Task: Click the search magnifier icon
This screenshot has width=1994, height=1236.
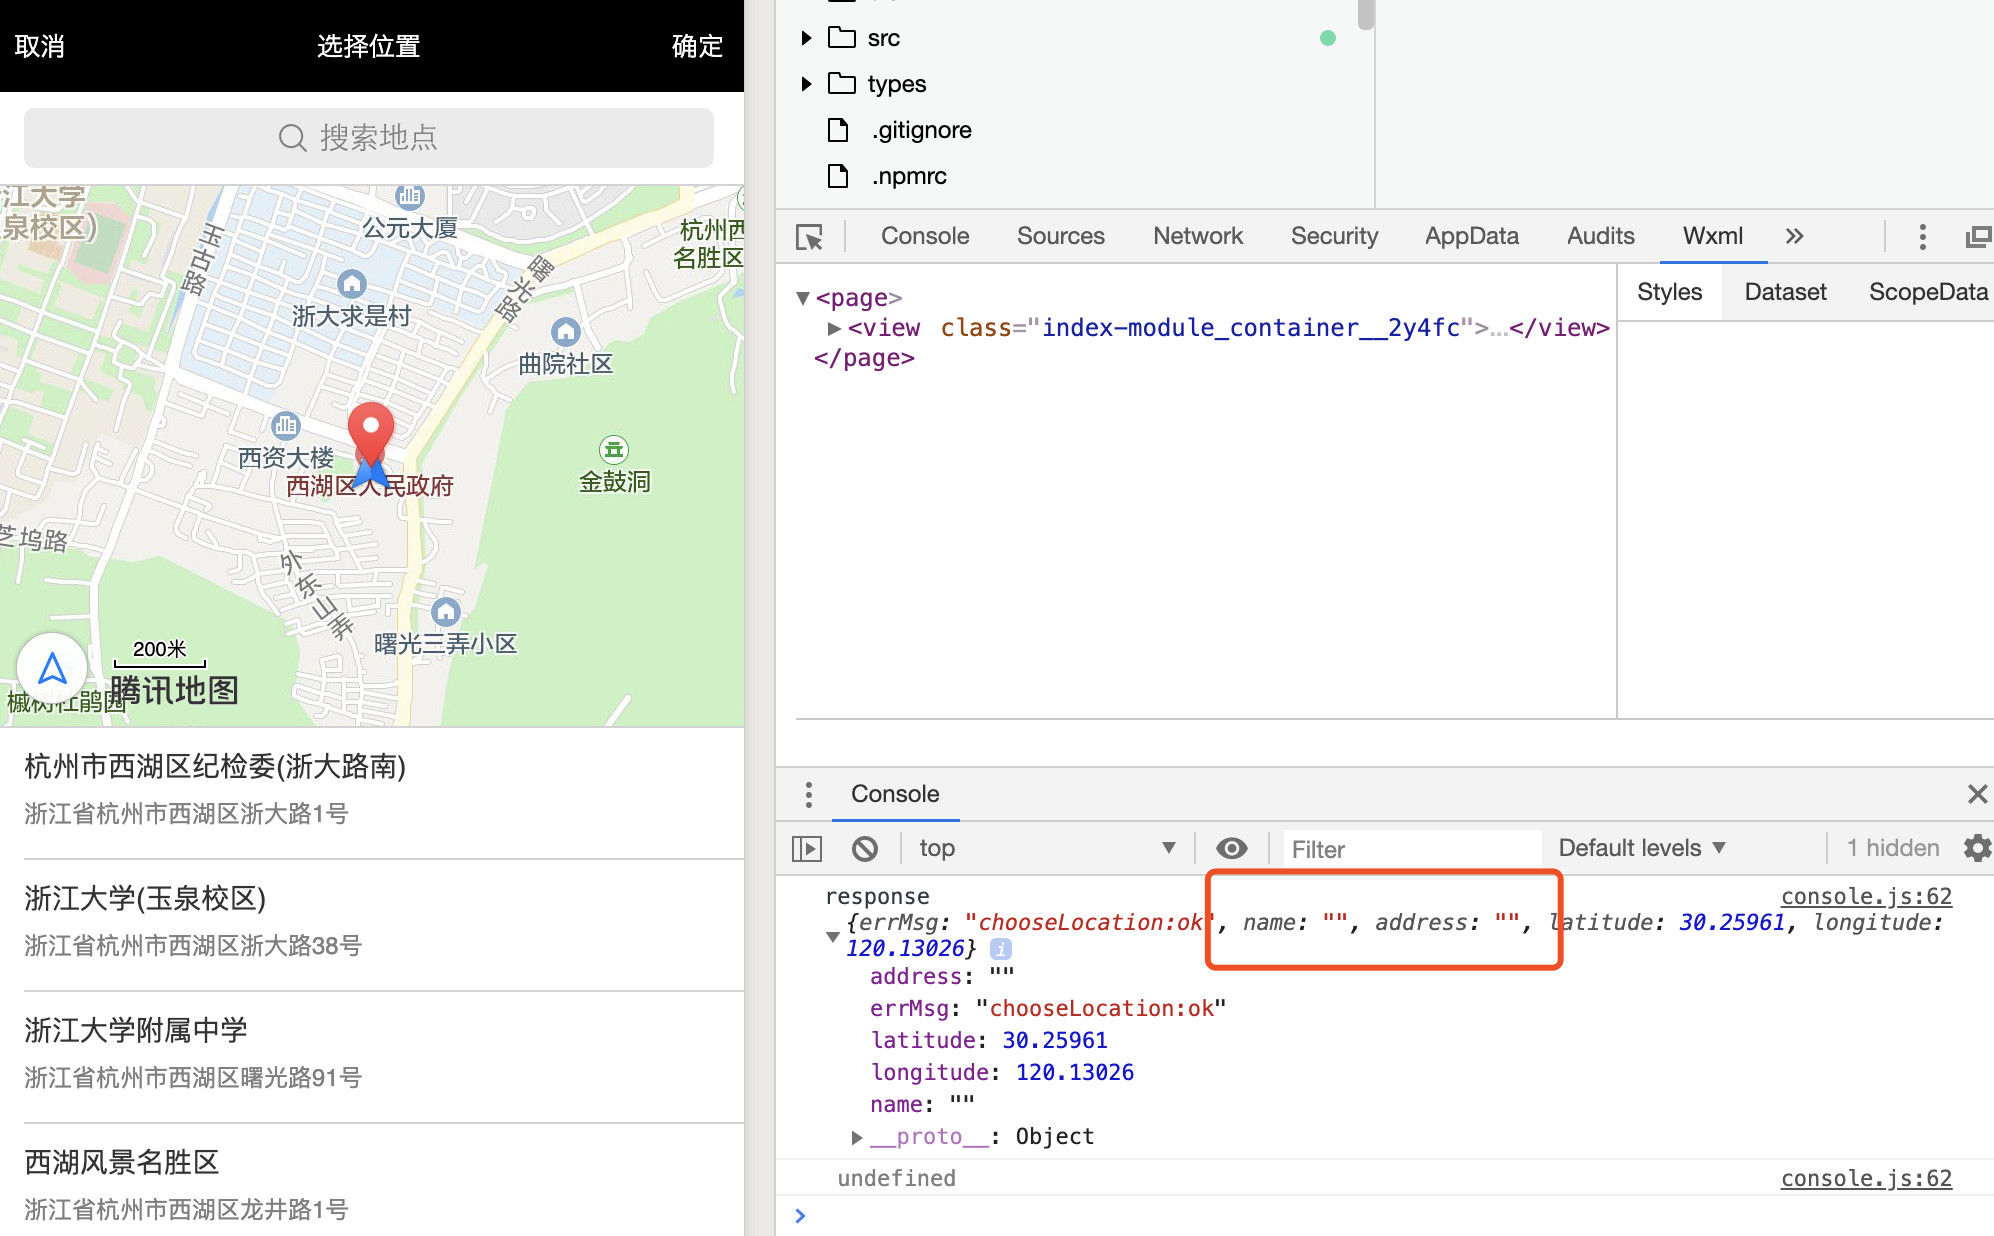Action: [292, 138]
